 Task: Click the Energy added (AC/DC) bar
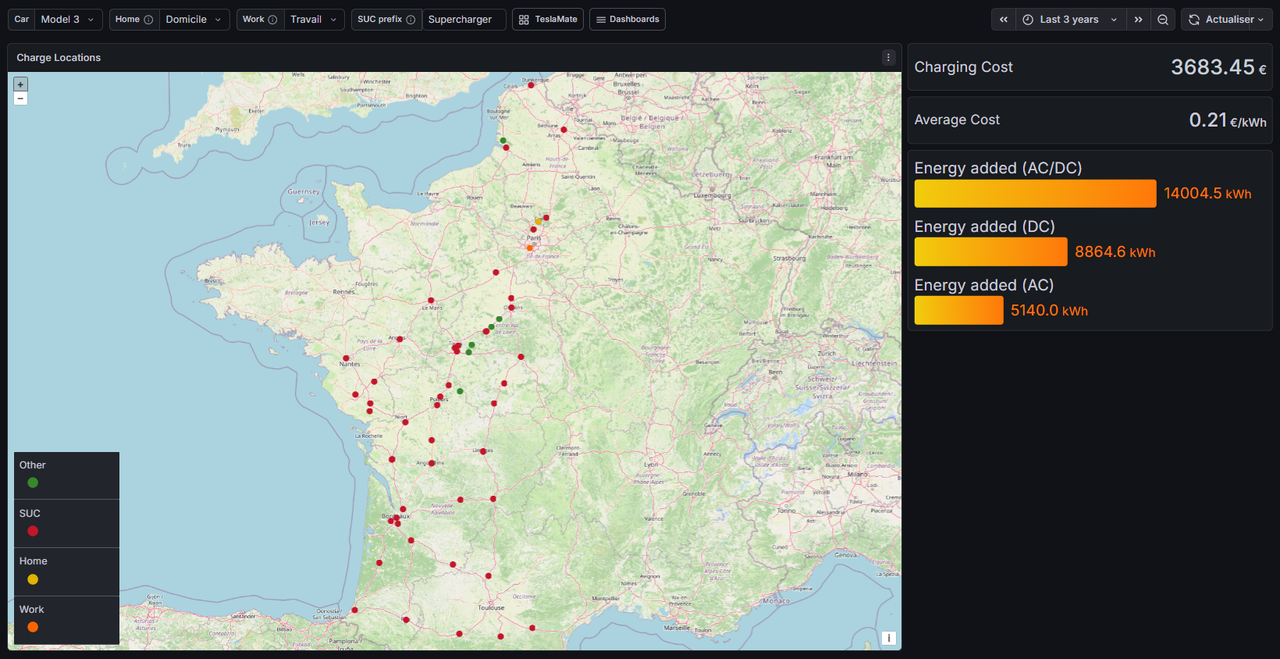point(1035,193)
